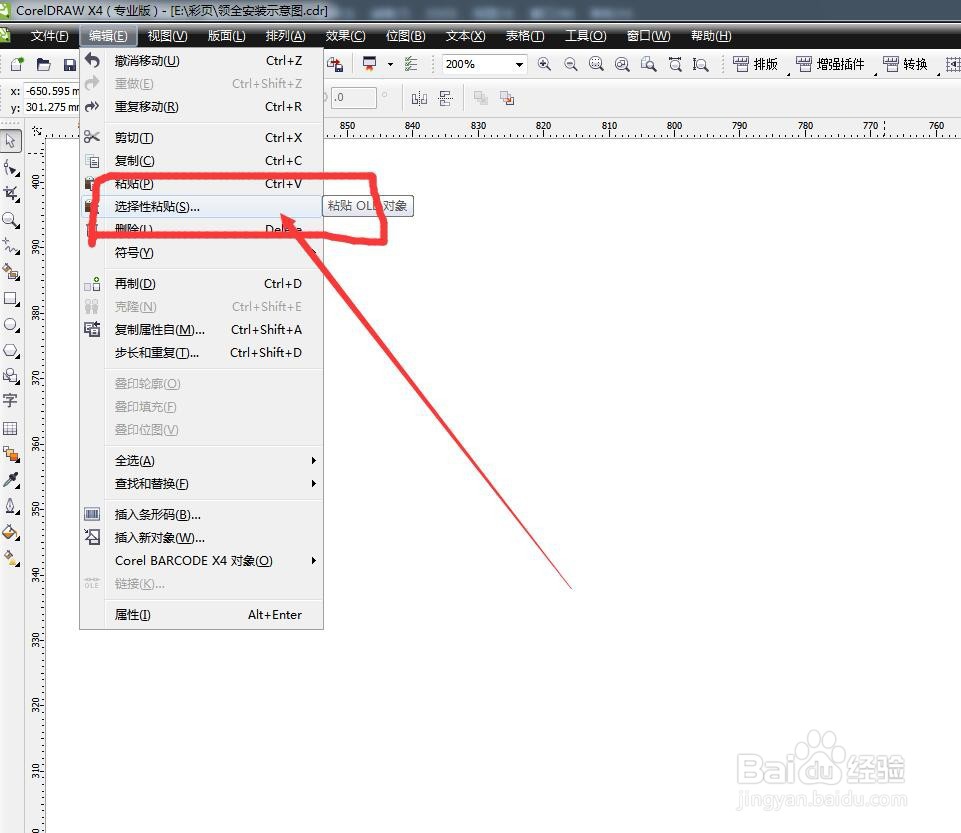Screen dimensions: 961x833
Task: Select the Interactive fill tool
Action: (10, 558)
